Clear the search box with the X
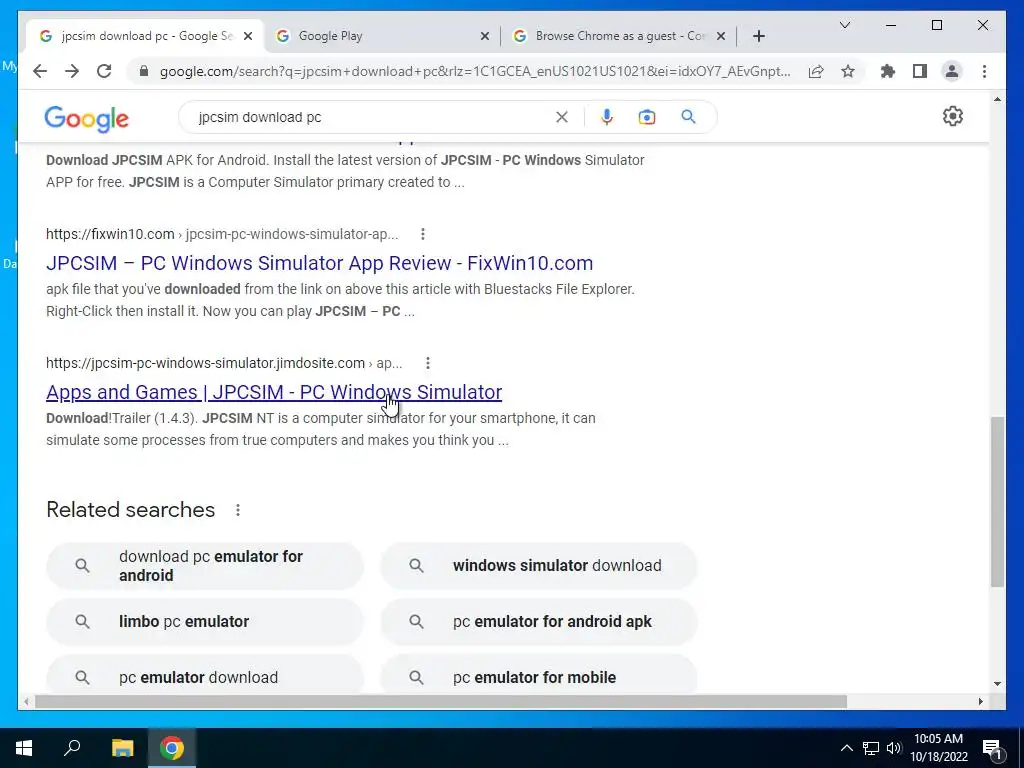Screen dimensions: 1024x768 [x=562, y=117]
